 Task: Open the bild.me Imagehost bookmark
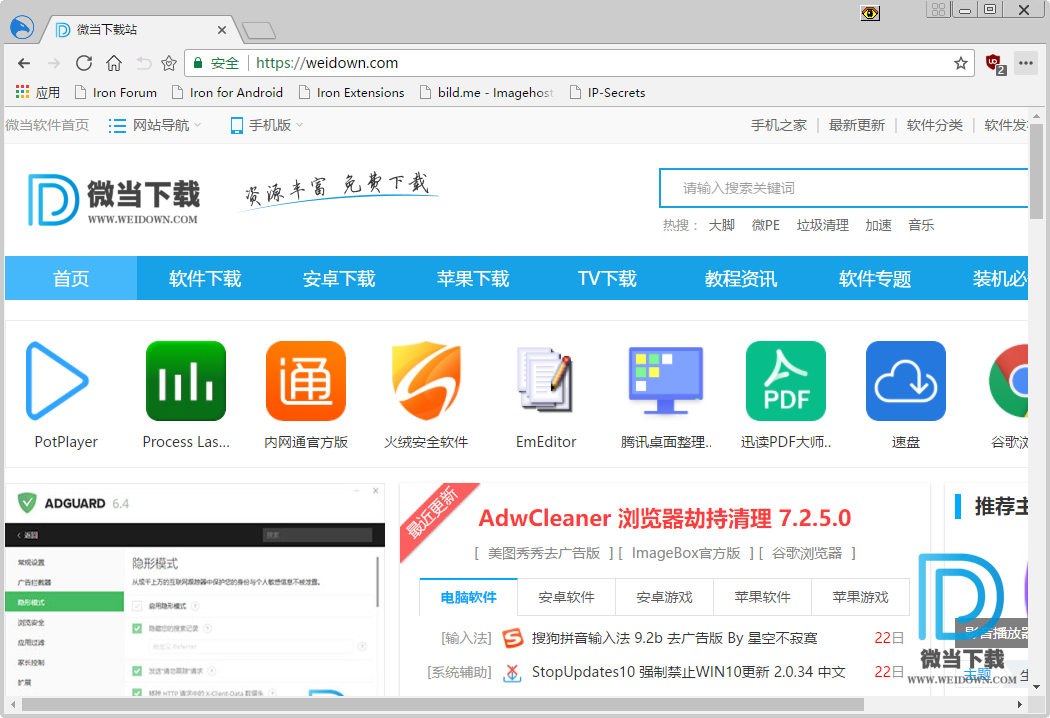pos(487,92)
